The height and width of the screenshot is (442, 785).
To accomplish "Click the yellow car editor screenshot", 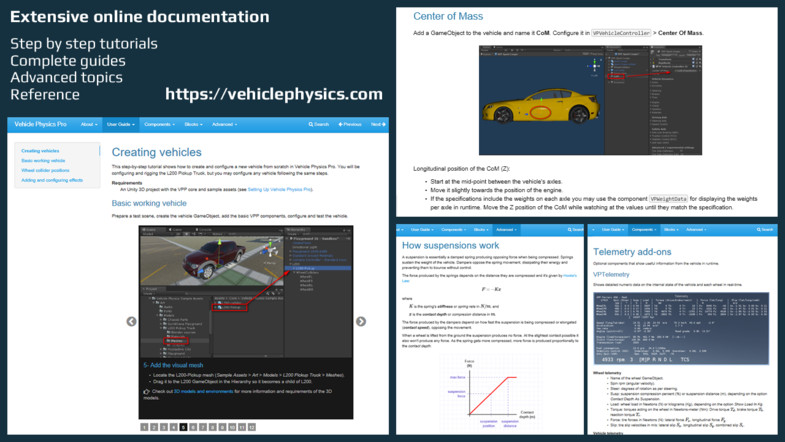I will pyautogui.click(x=590, y=100).
